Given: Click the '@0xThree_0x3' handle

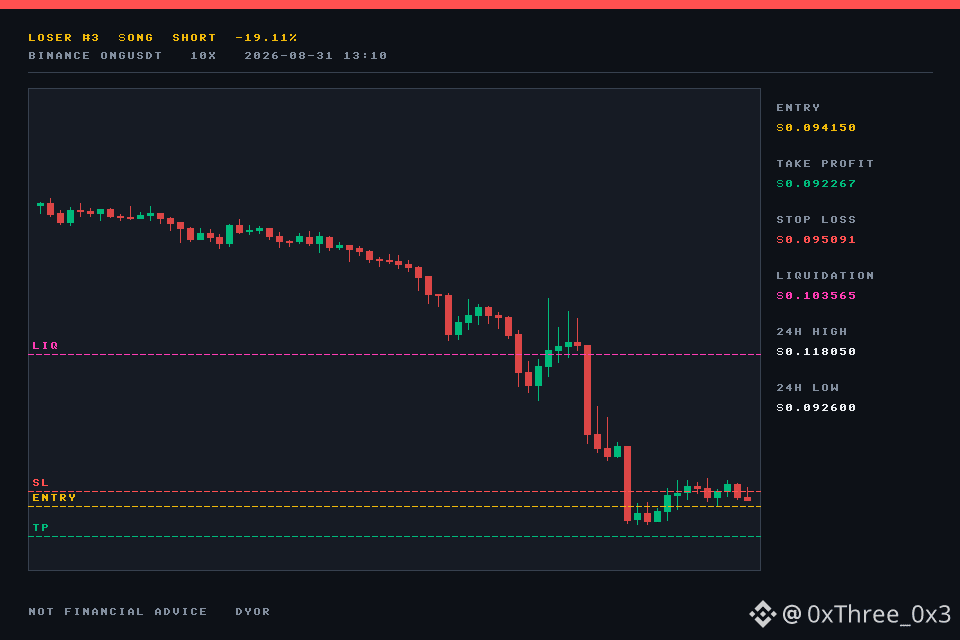Looking at the screenshot, I should click(866, 614).
